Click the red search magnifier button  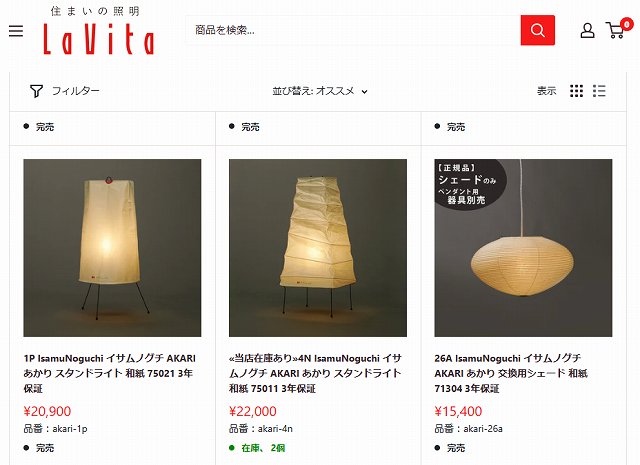tap(537, 30)
